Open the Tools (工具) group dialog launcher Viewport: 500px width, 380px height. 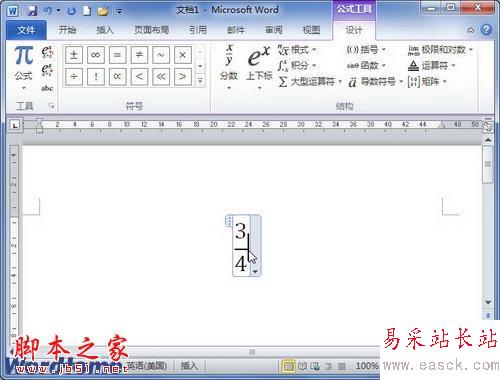(51, 106)
